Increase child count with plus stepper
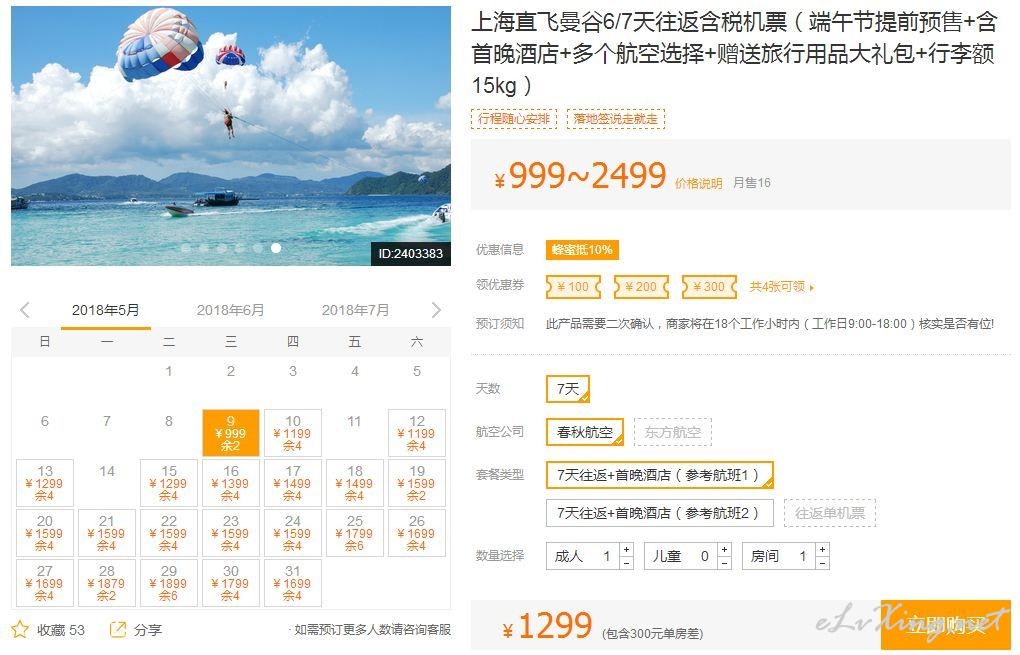The width and height of the screenshot is (1020, 655). 724,550
